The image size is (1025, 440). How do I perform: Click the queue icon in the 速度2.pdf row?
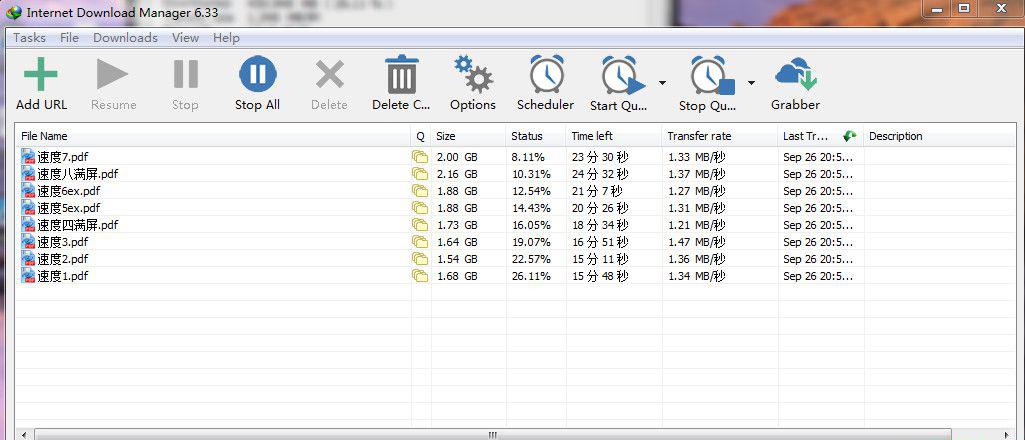point(420,259)
